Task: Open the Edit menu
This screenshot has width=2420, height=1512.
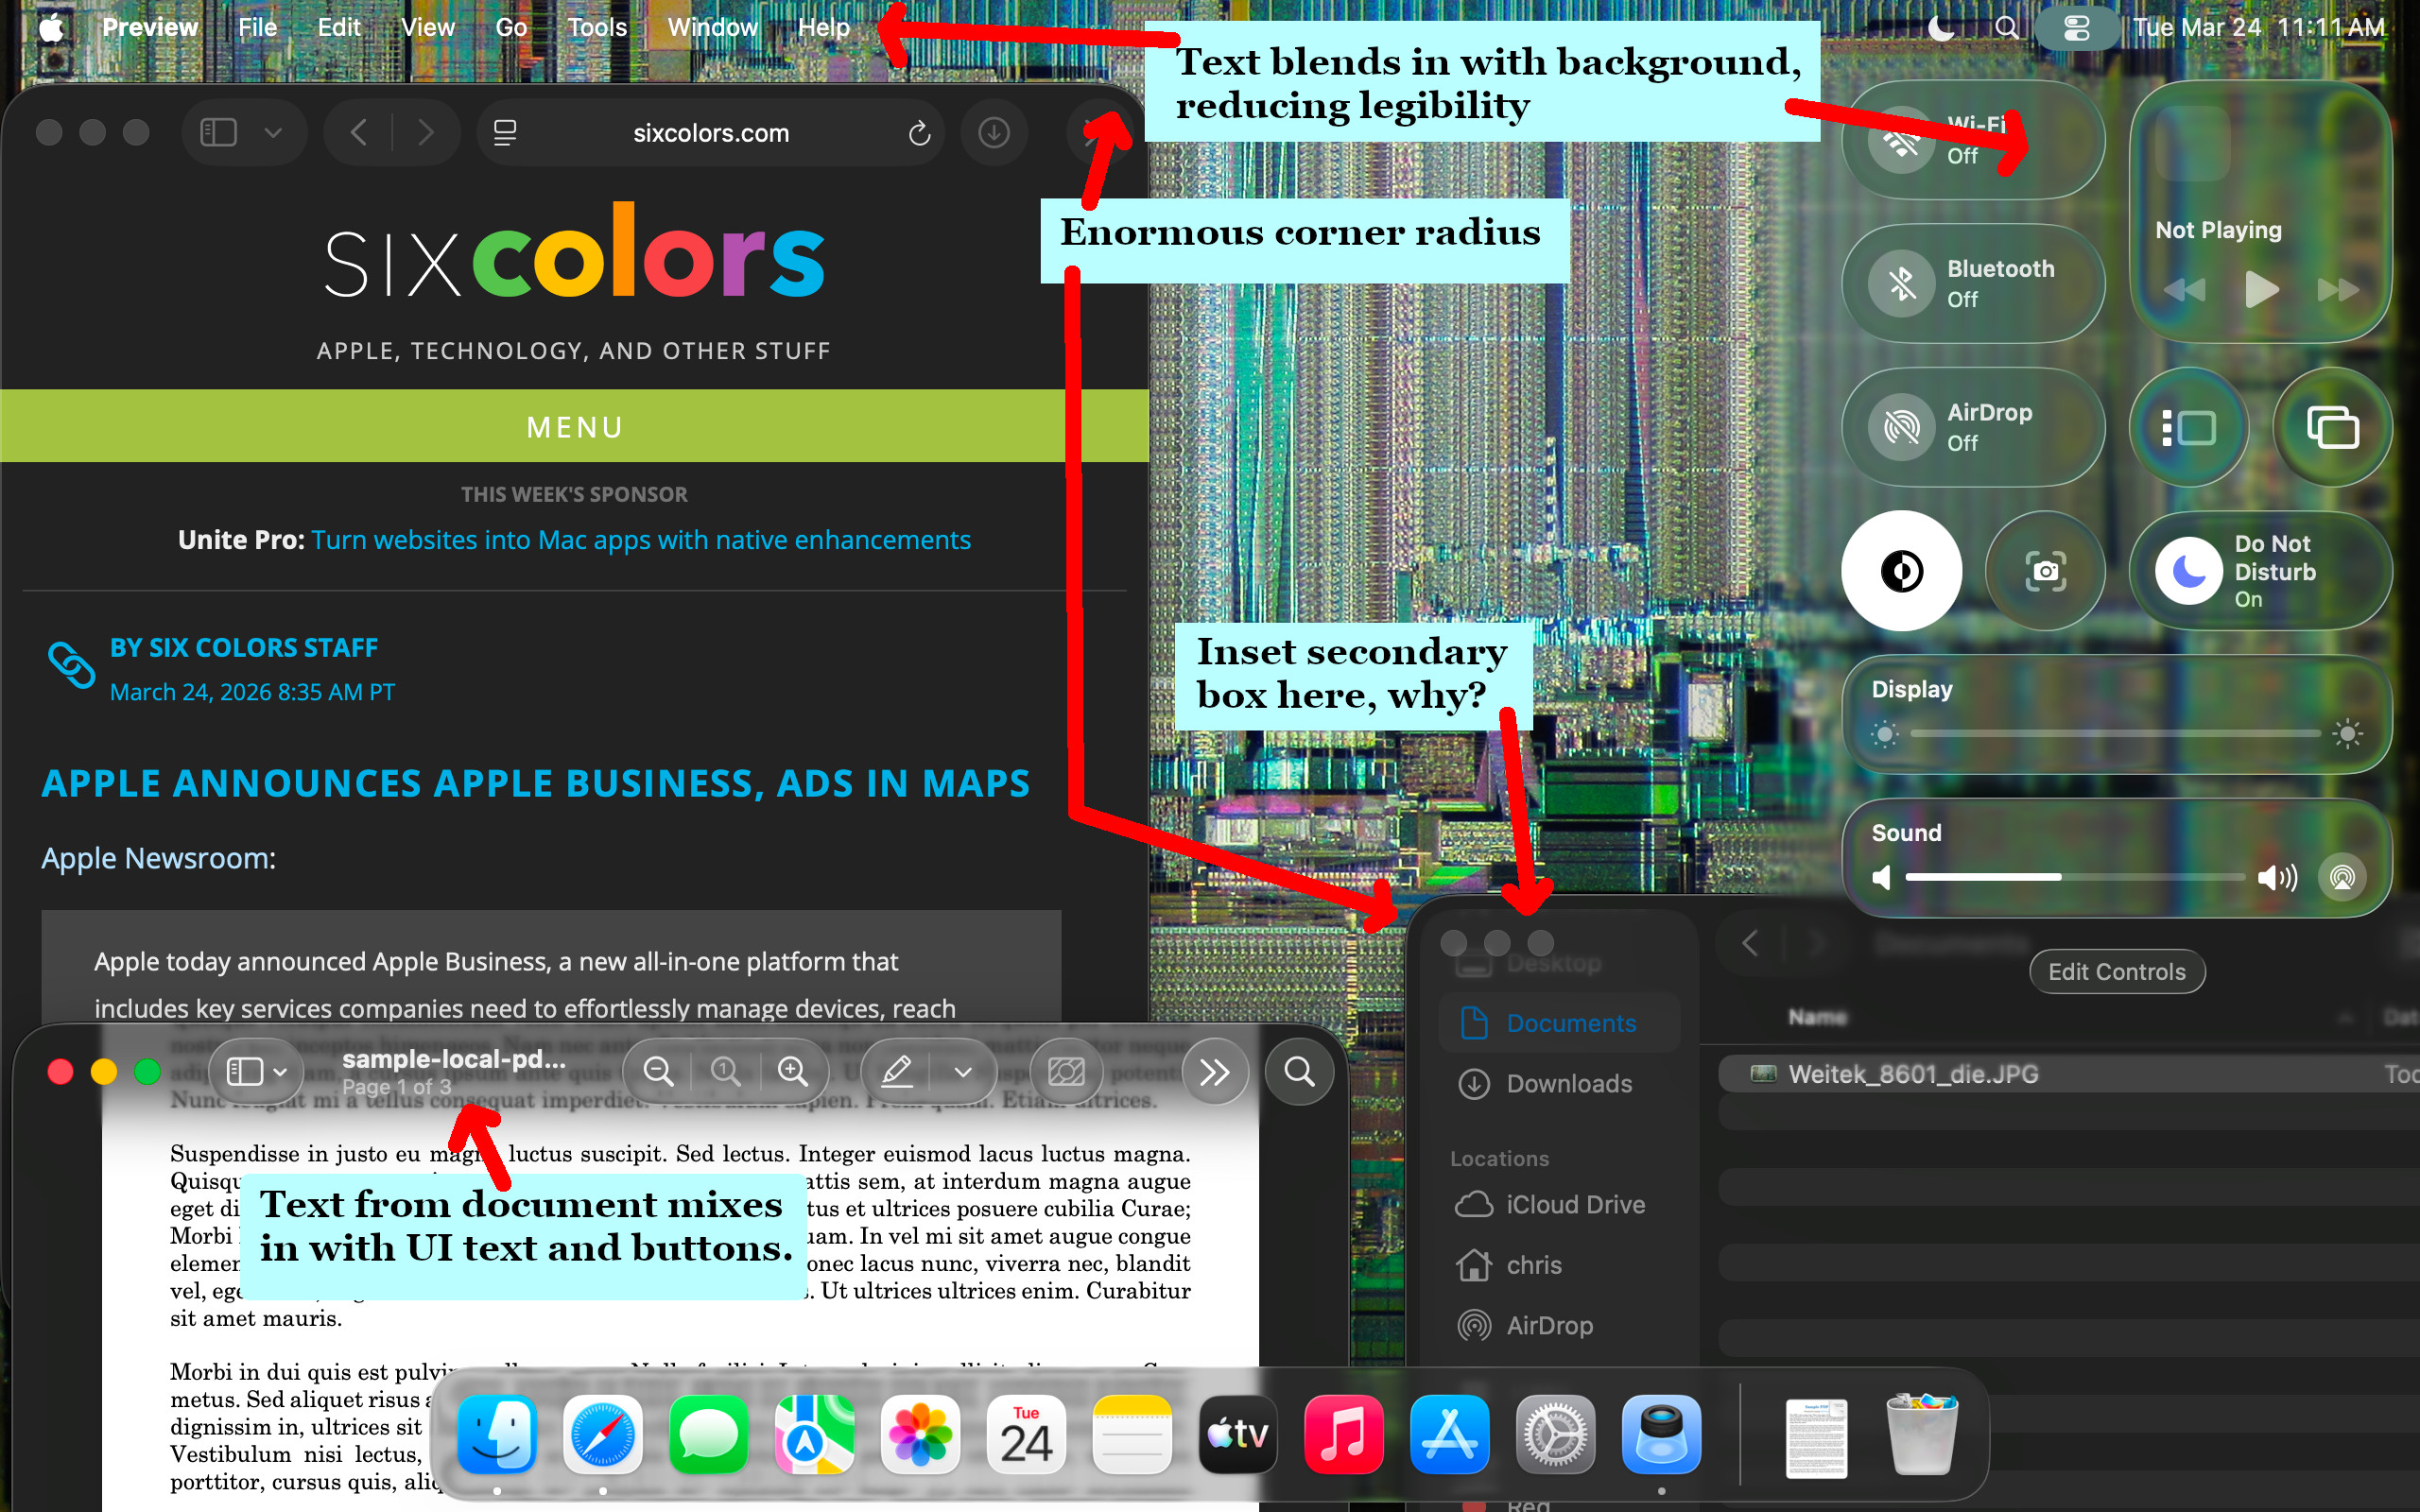Action: click(339, 27)
